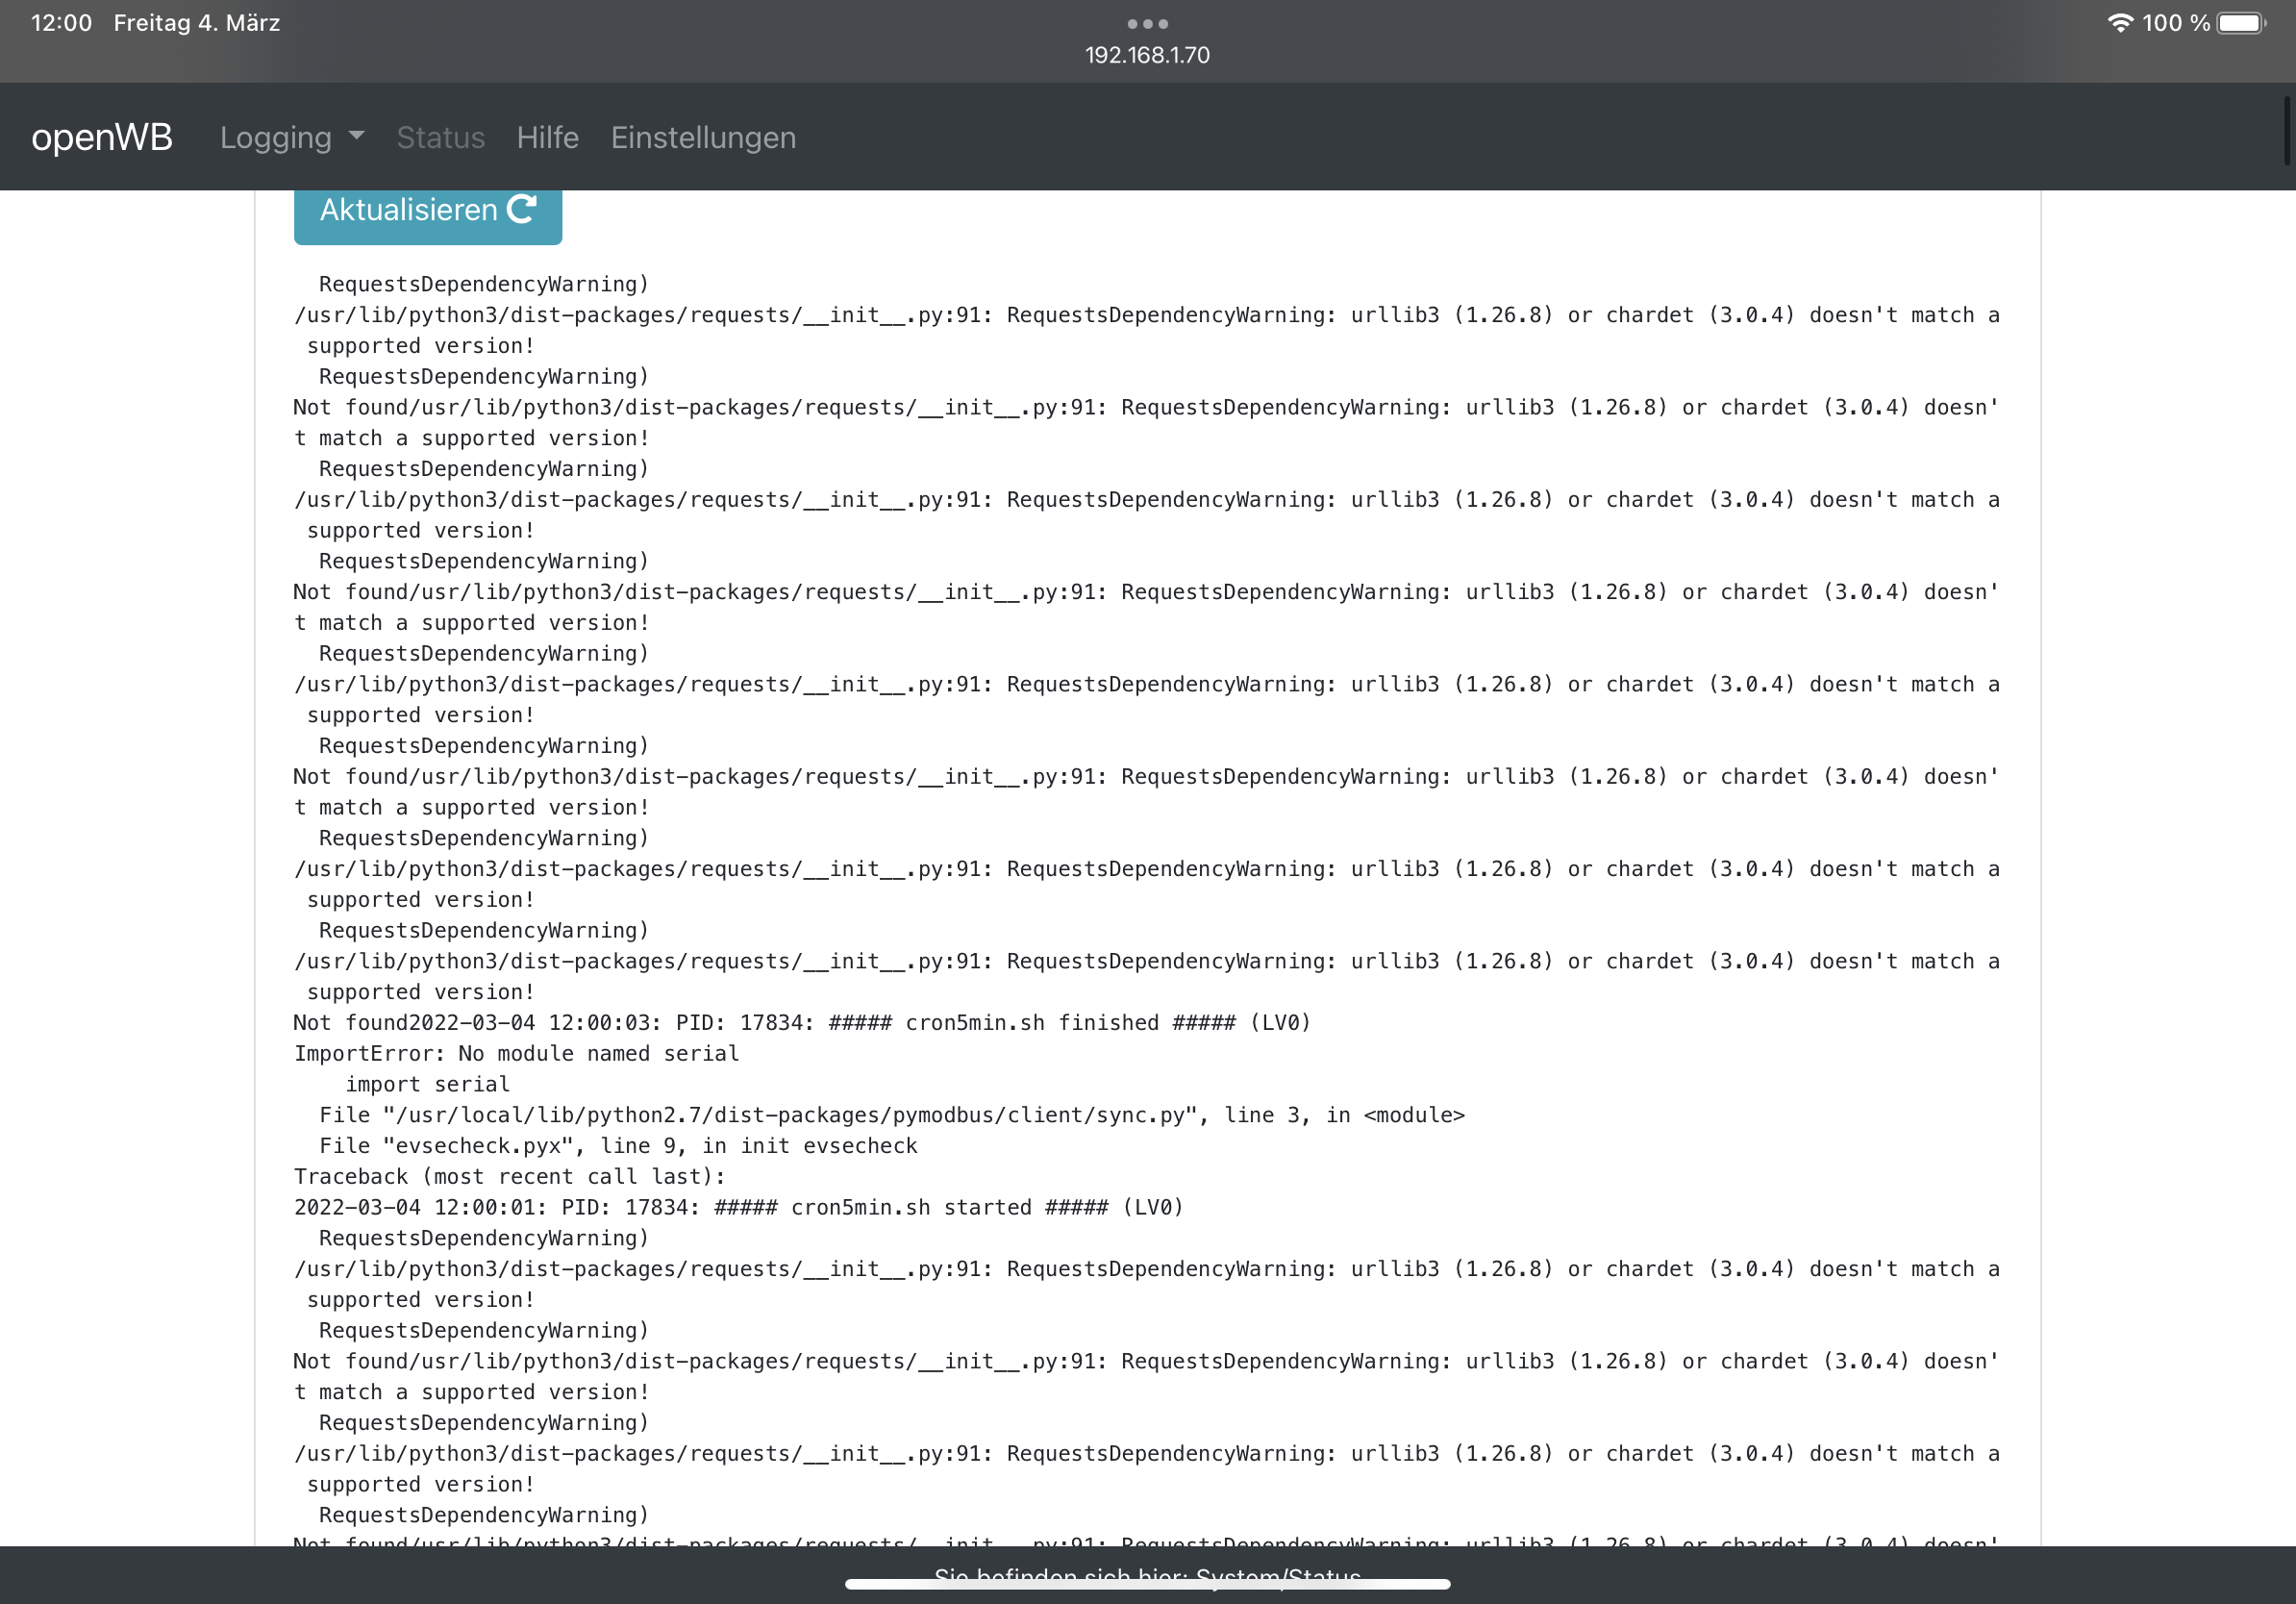Click the refresh arrow icon in Aktualisieren
Screen dimensions: 2296x1604
(x=521, y=209)
